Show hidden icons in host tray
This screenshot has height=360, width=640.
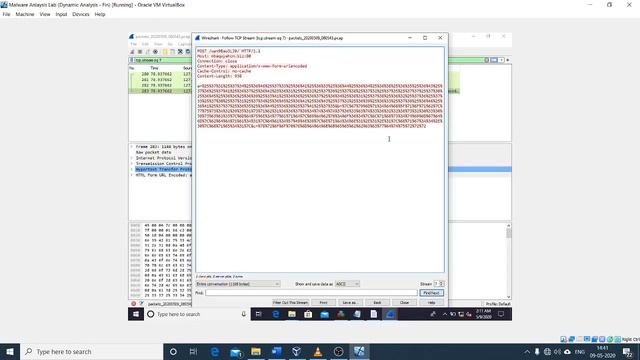click(527, 352)
